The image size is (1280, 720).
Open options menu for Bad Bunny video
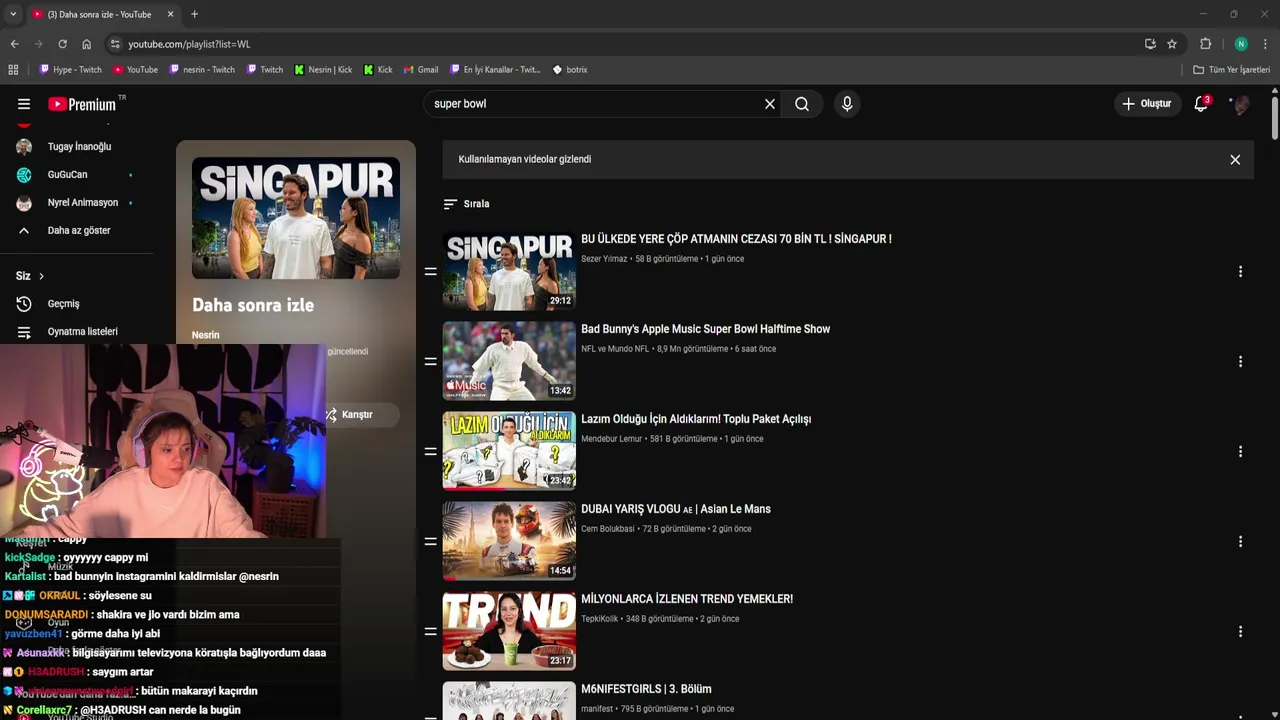1240,362
